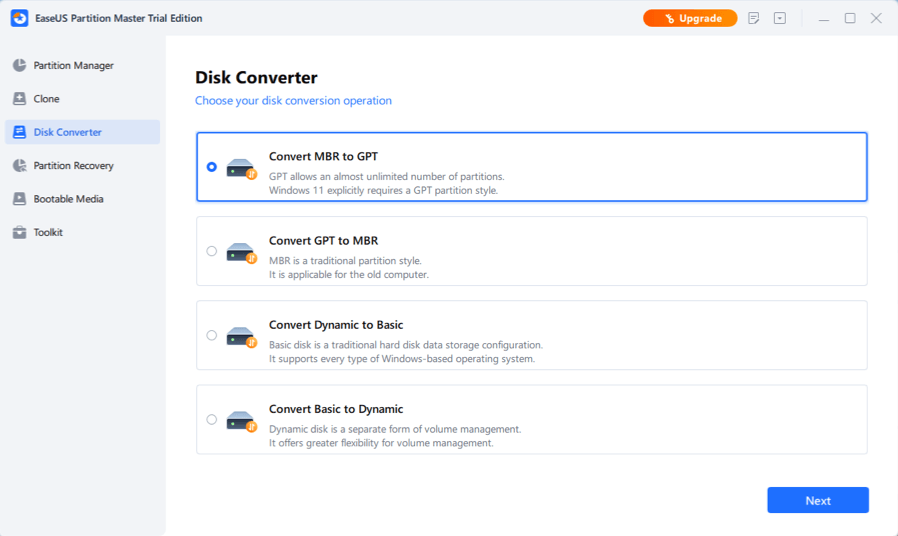Click the Next button

[x=817, y=500]
